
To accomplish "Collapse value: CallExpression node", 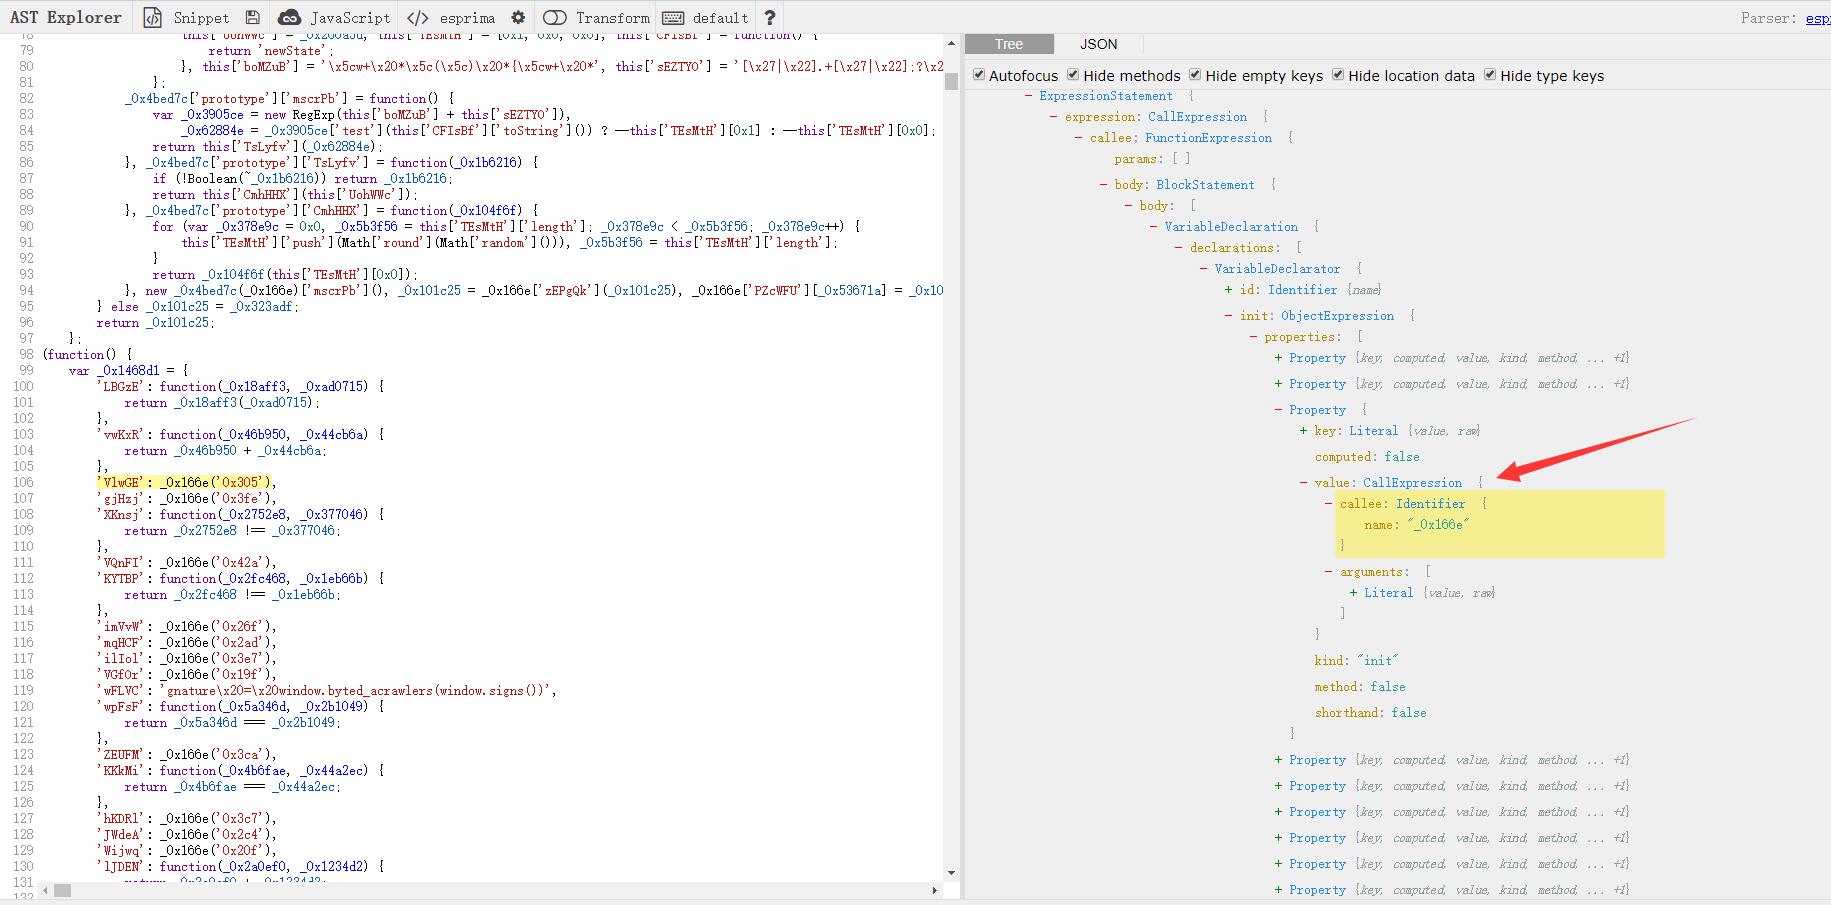I will coord(1304,483).
